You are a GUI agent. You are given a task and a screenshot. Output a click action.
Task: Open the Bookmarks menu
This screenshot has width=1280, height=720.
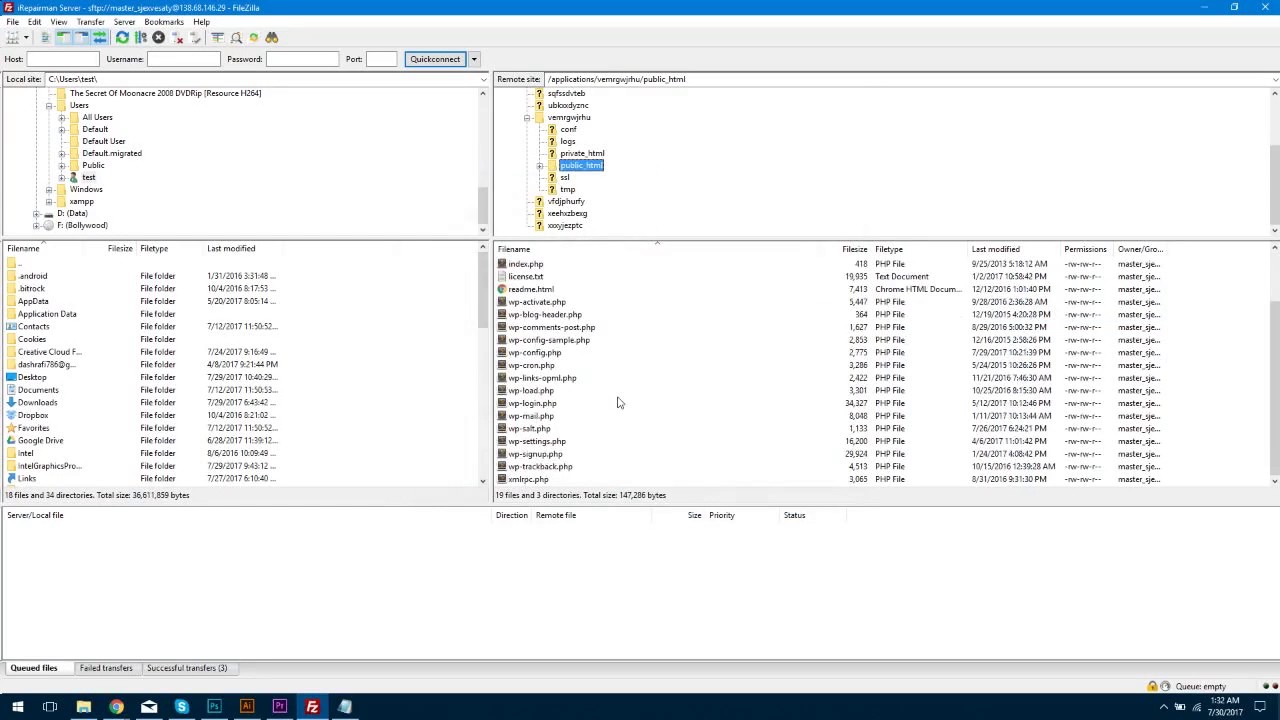pyautogui.click(x=164, y=22)
